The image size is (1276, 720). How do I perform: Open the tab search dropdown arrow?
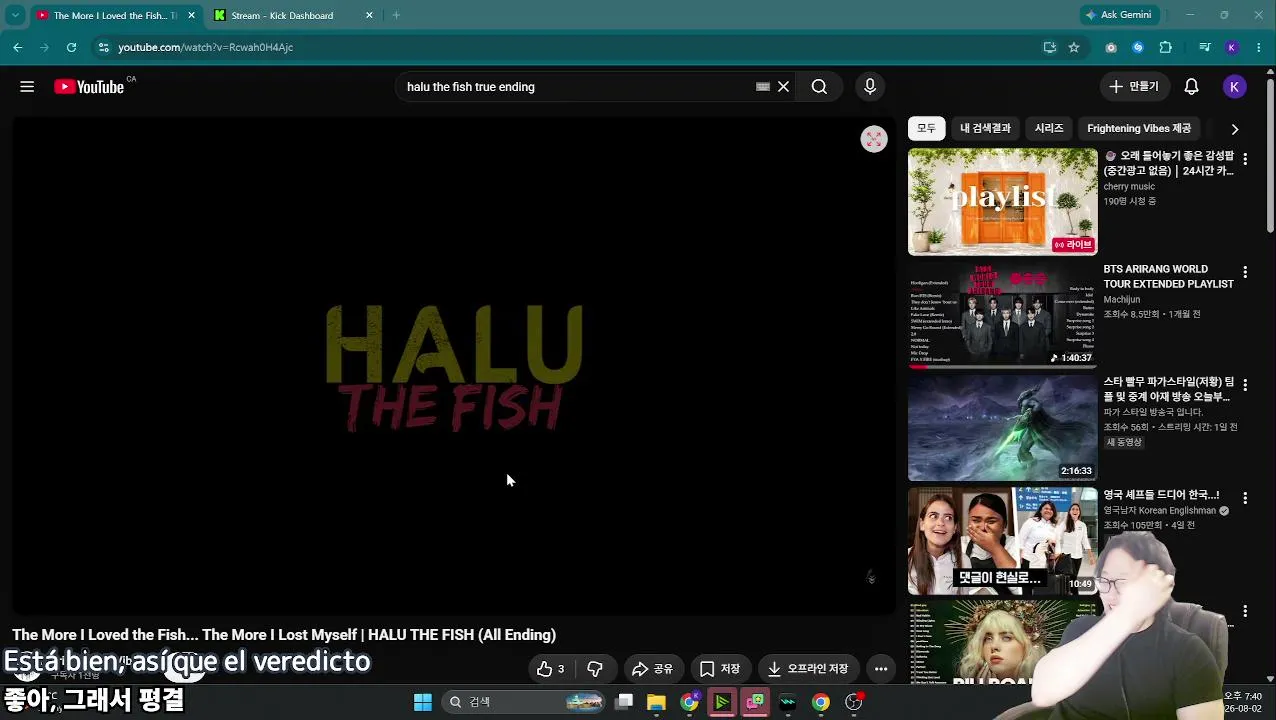[15, 15]
